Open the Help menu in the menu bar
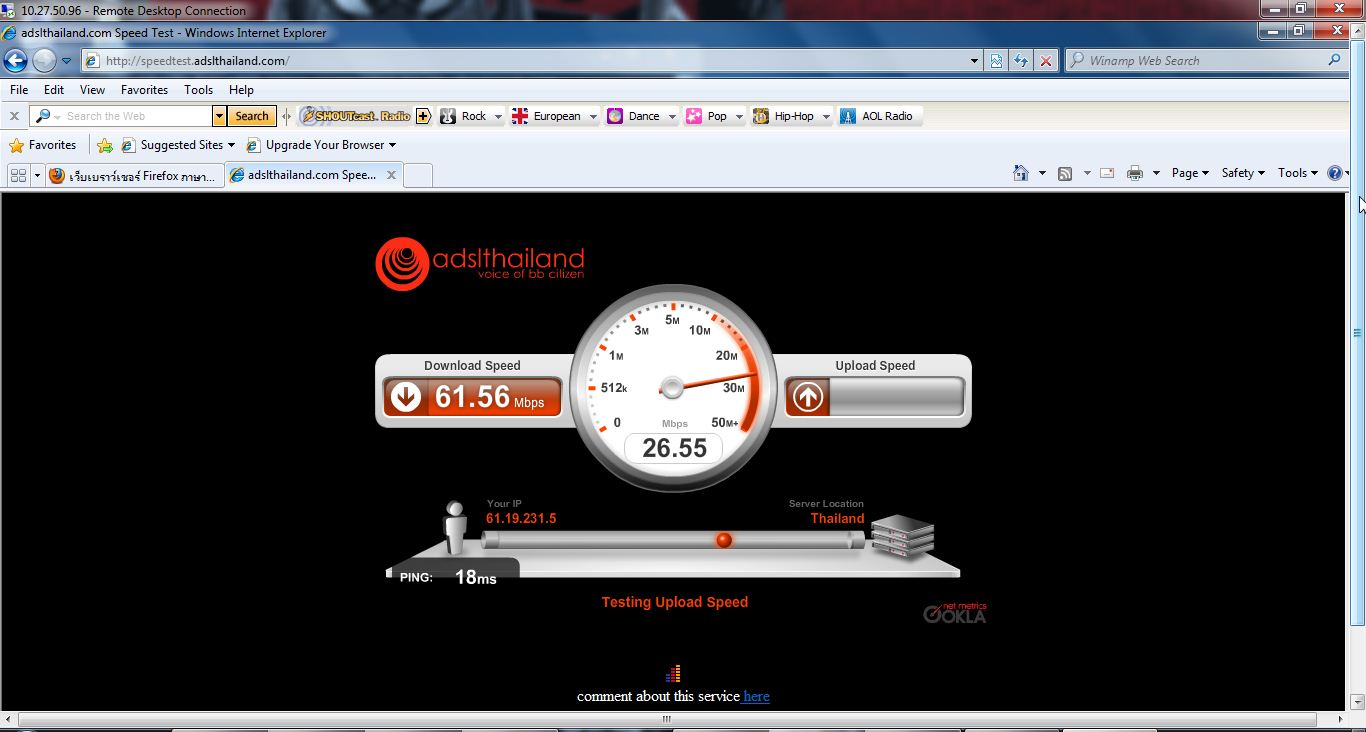The height and width of the screenshot is (732, 1366). click(x=241, y=90)
